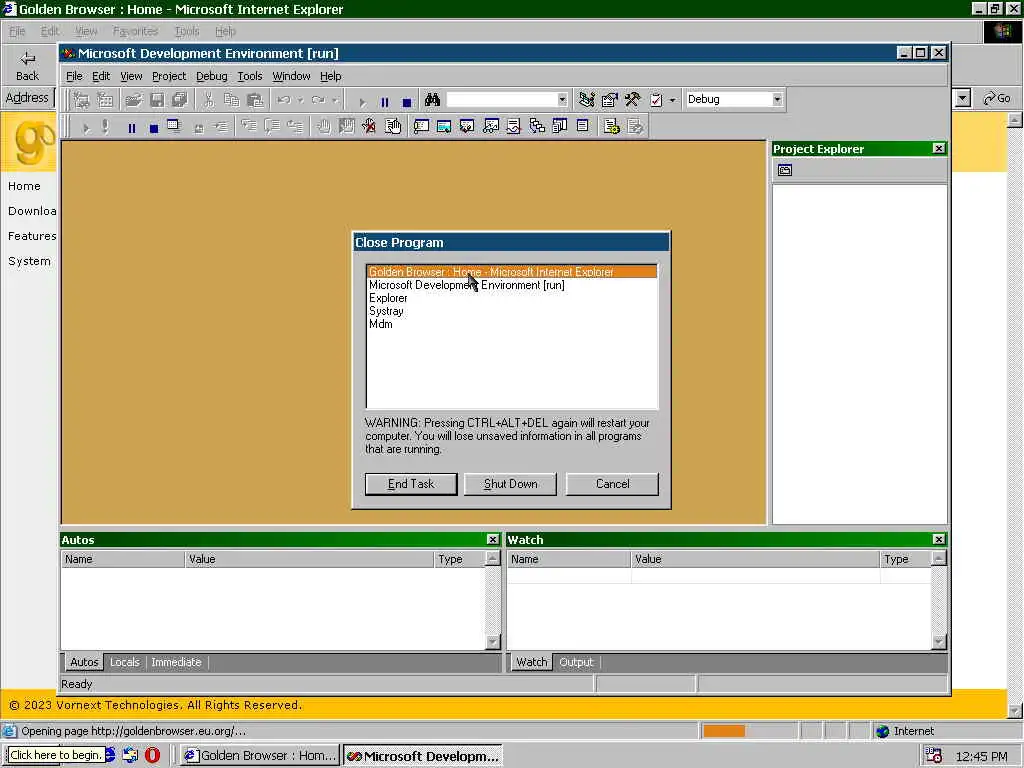1024x768 pixels.
Task: Open the Project menu
Action: point(169,76)
